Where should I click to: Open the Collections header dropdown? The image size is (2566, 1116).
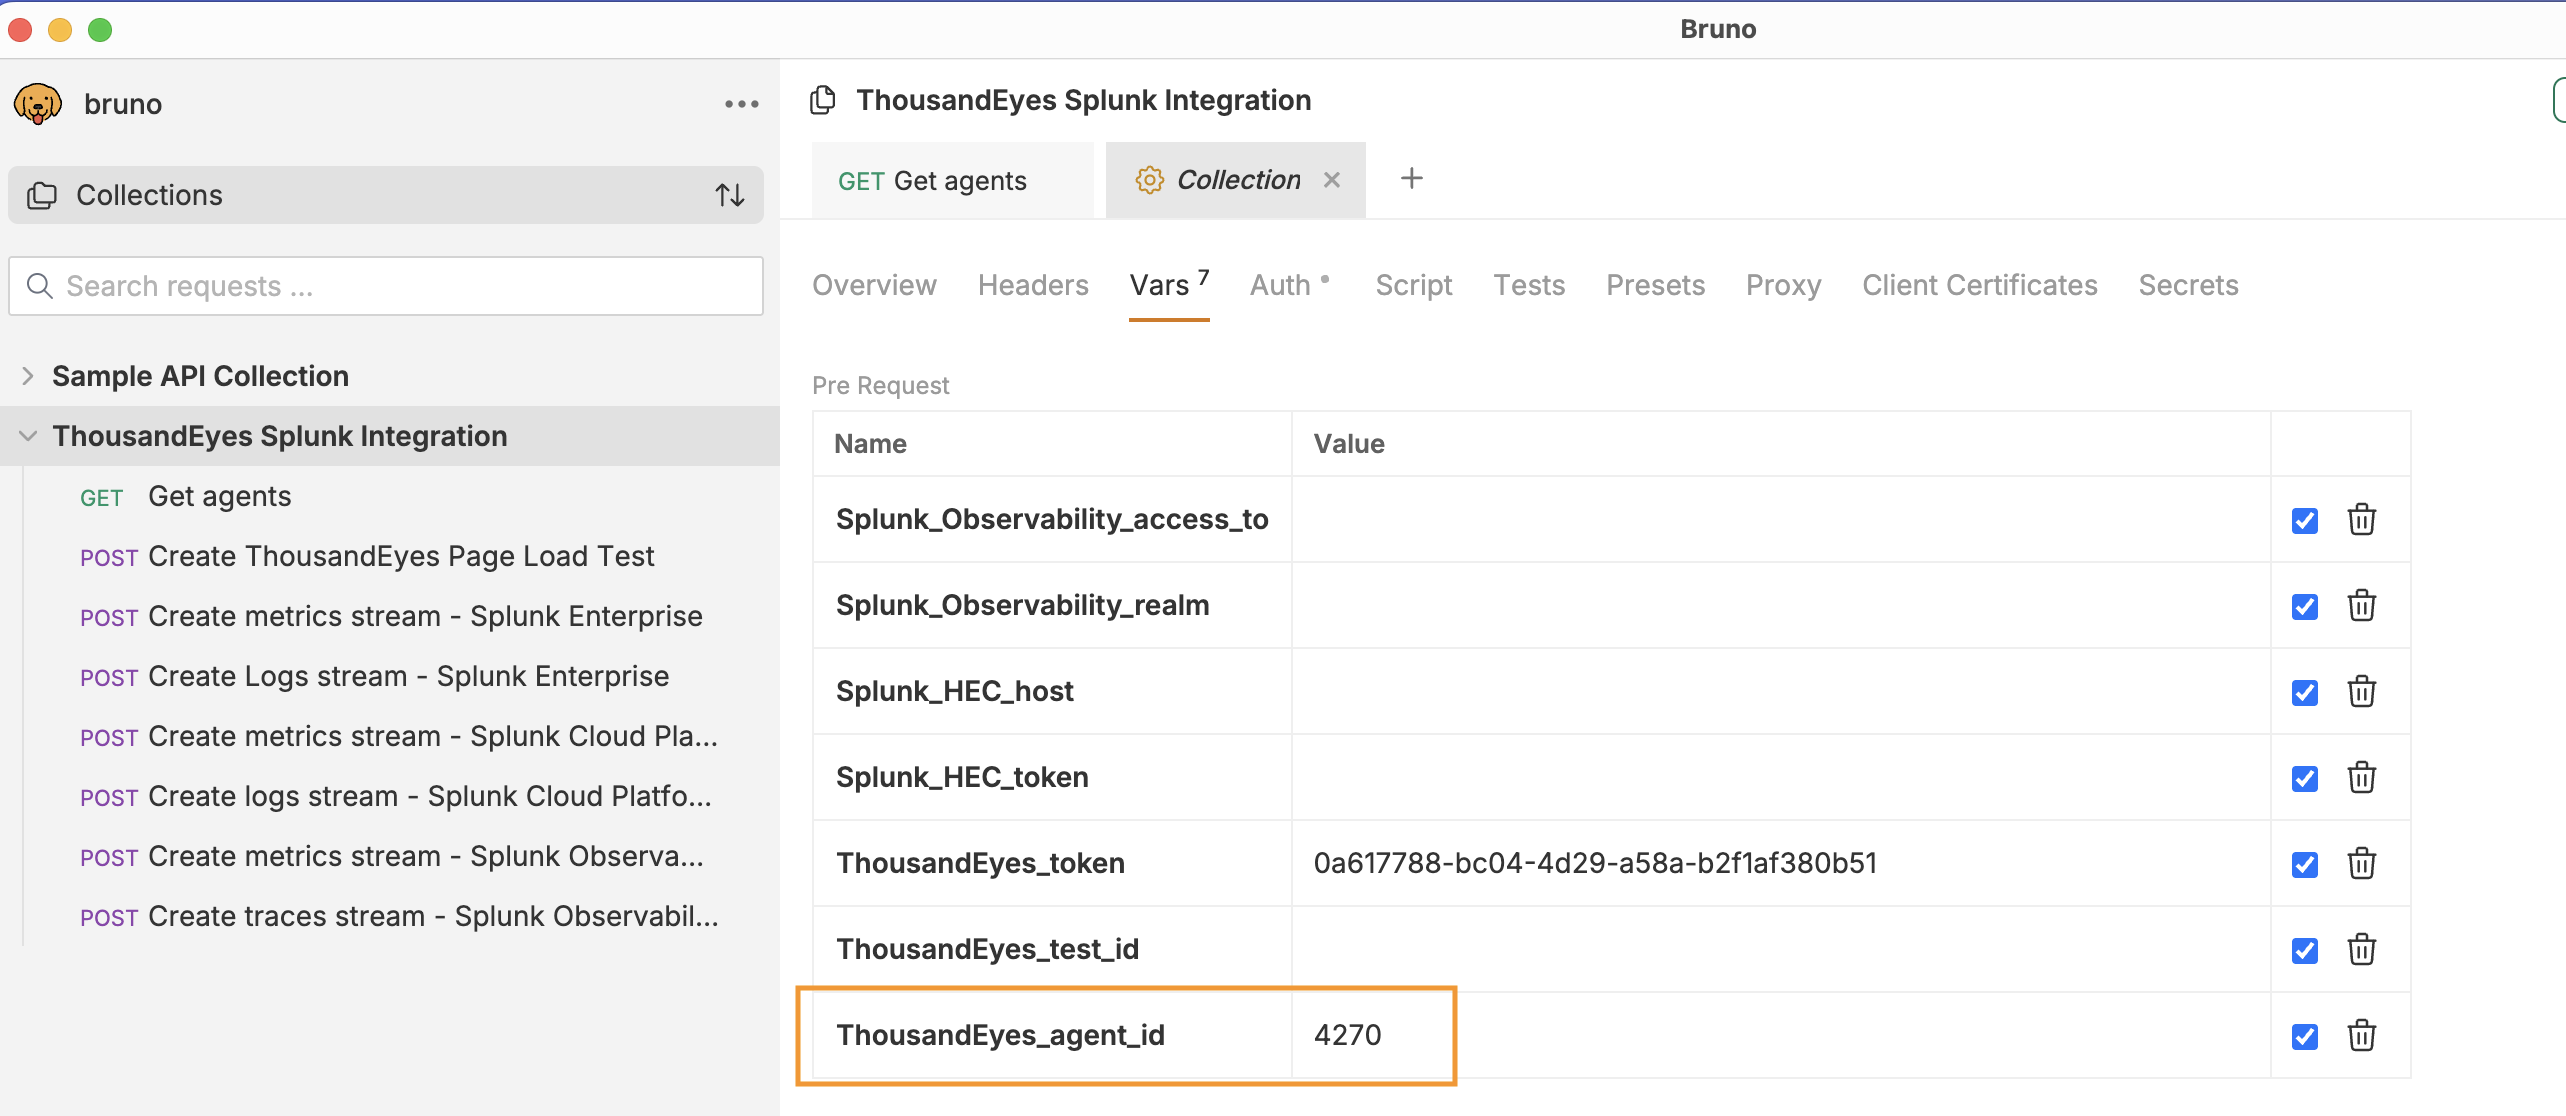point(150,195)
